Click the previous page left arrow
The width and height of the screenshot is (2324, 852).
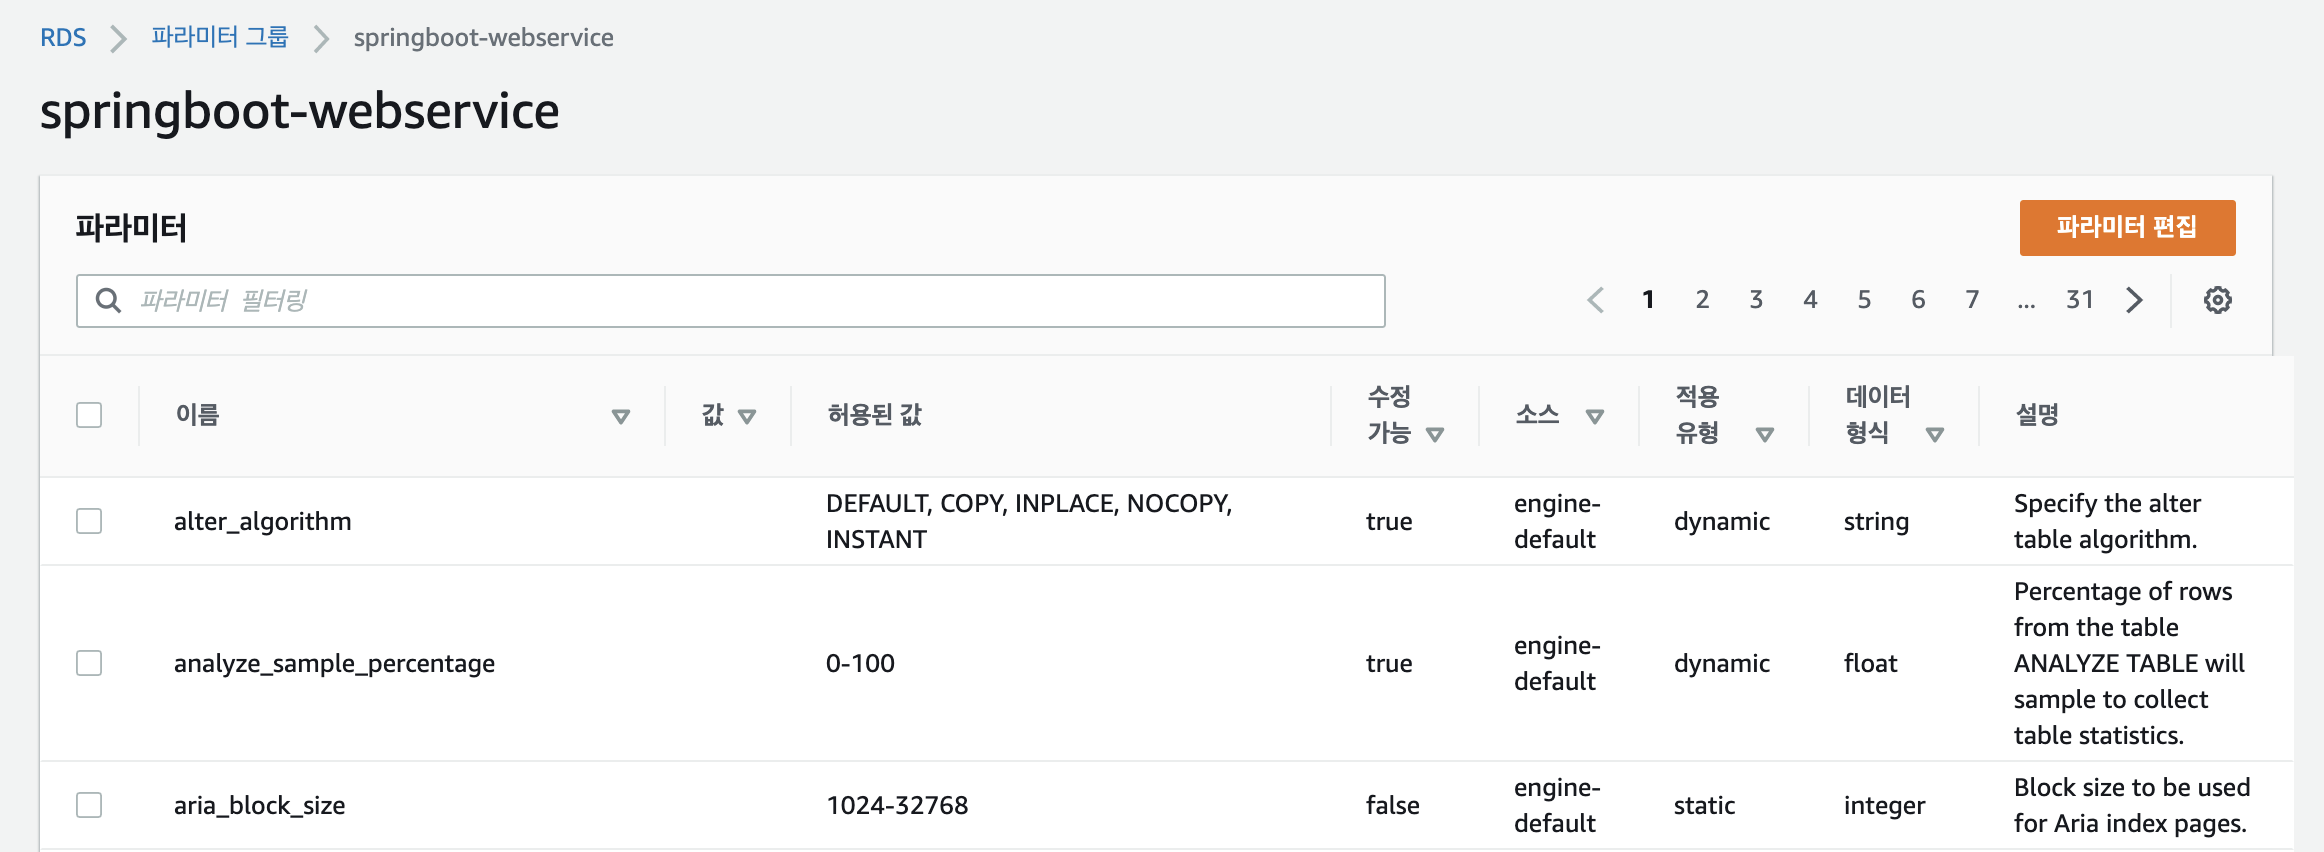pos(1595,300)
